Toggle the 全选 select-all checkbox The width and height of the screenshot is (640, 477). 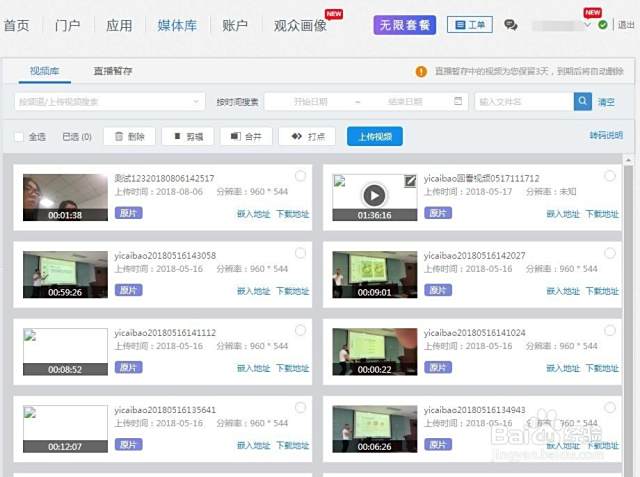point(19,137)
